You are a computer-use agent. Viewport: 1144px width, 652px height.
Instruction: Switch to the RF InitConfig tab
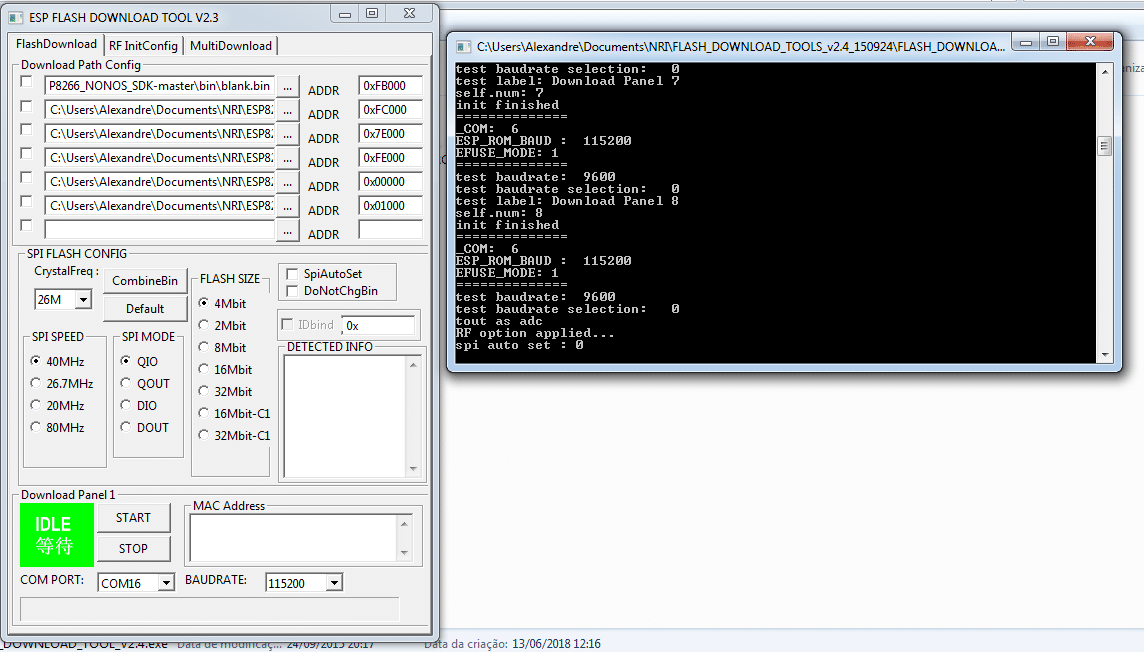tap(144, 45)
